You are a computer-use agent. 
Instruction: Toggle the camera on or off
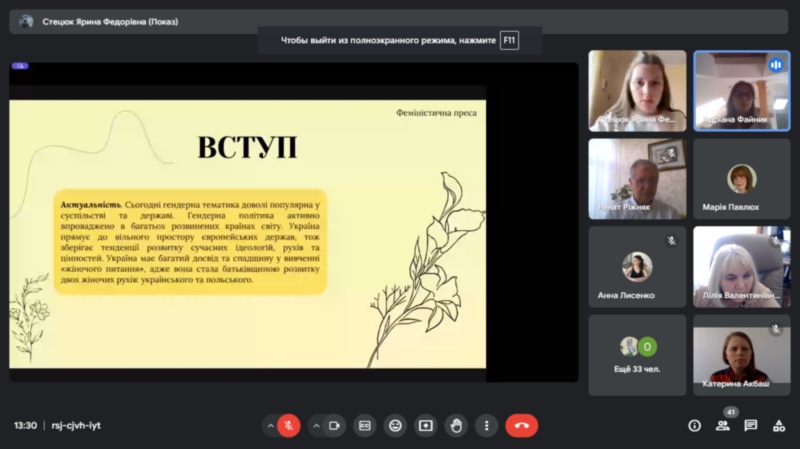(x=335, y=425)
